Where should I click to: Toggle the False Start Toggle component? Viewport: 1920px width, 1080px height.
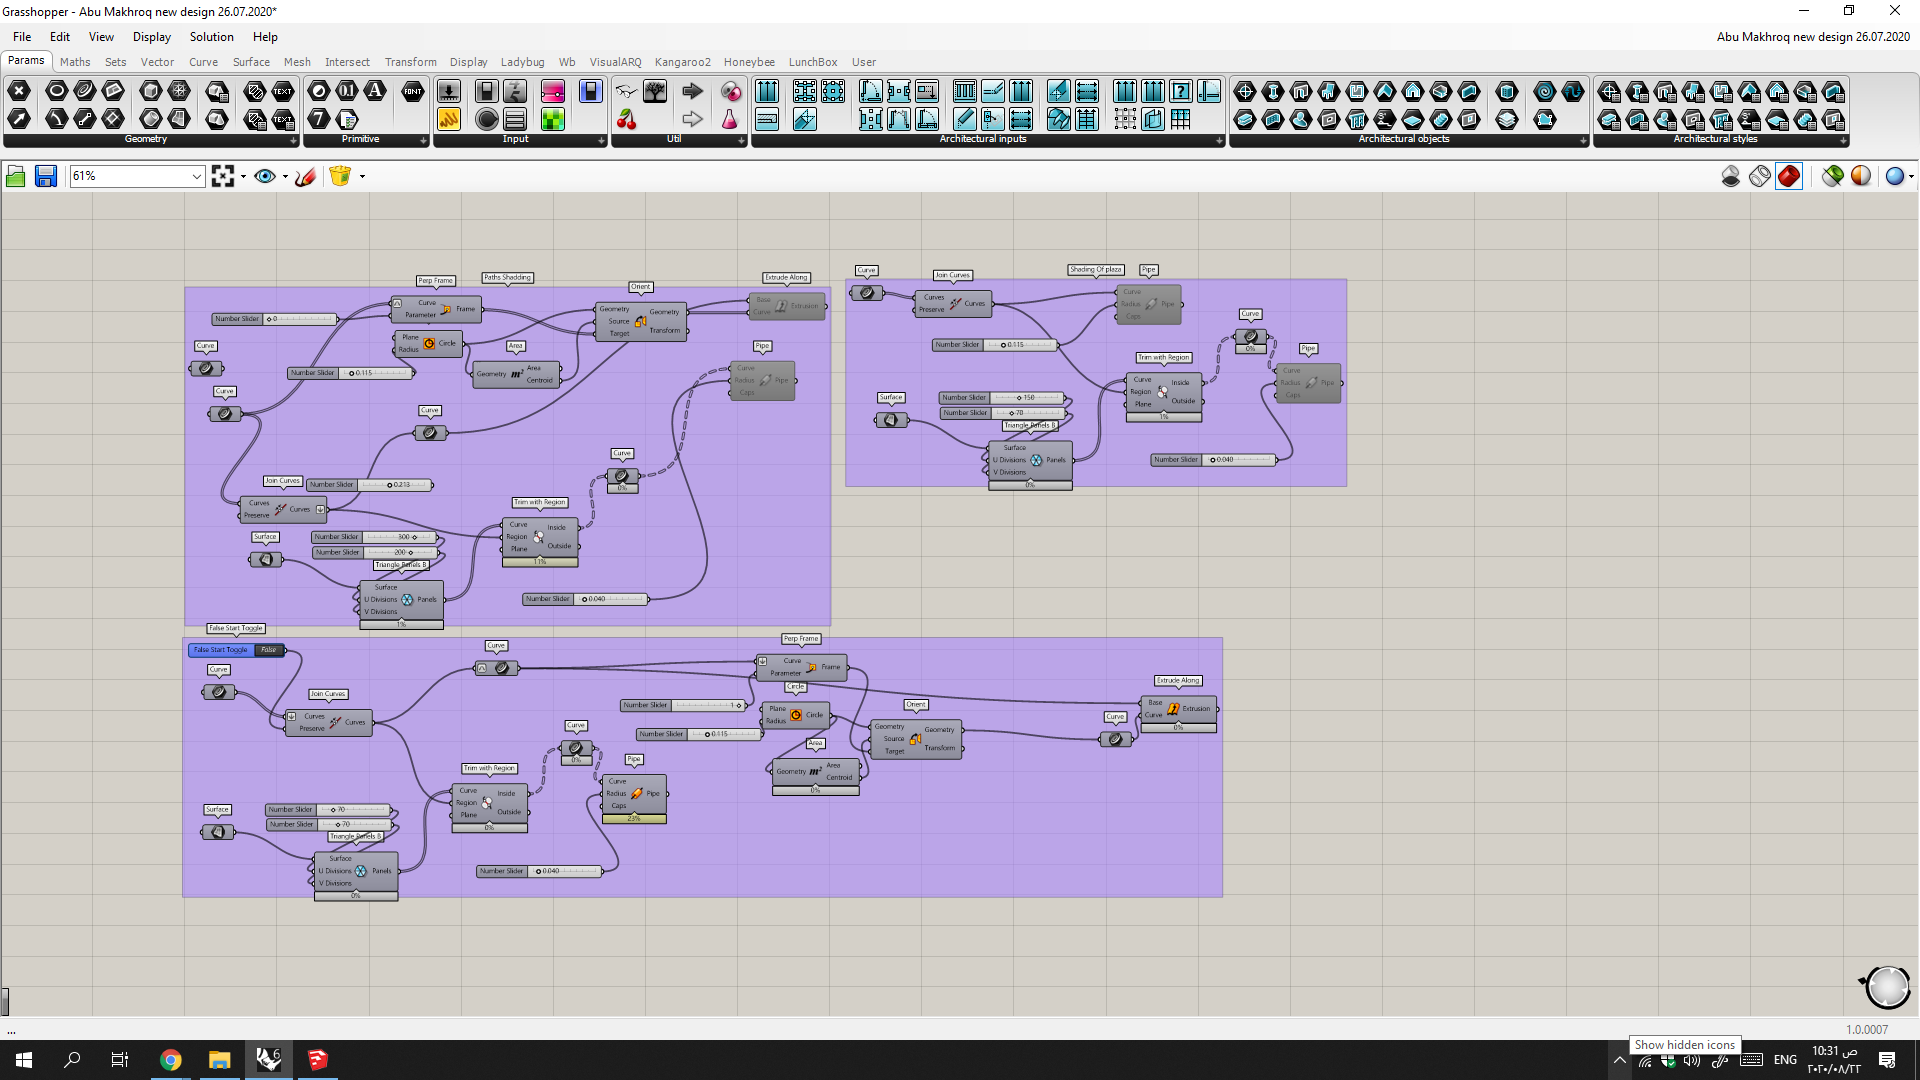[270, 650]
